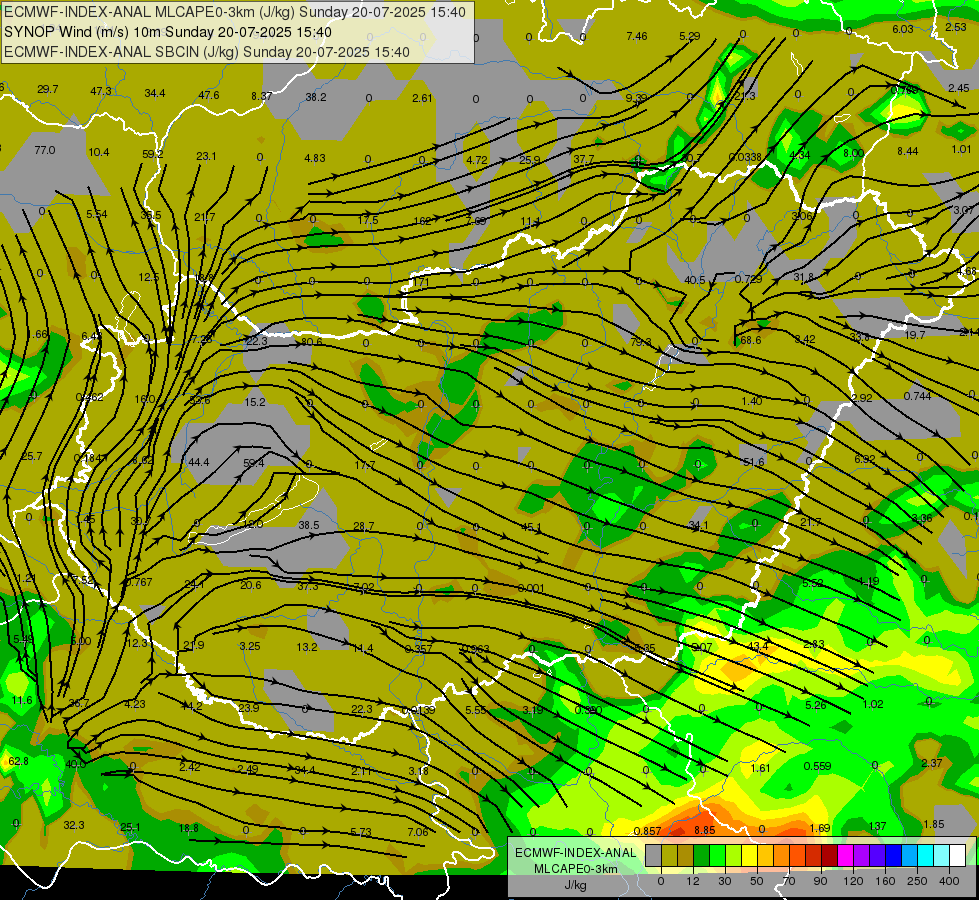Click the 'J/kg' legend unit label
Image resolution: width=979 pixels, height=900 pixels.
575,885
